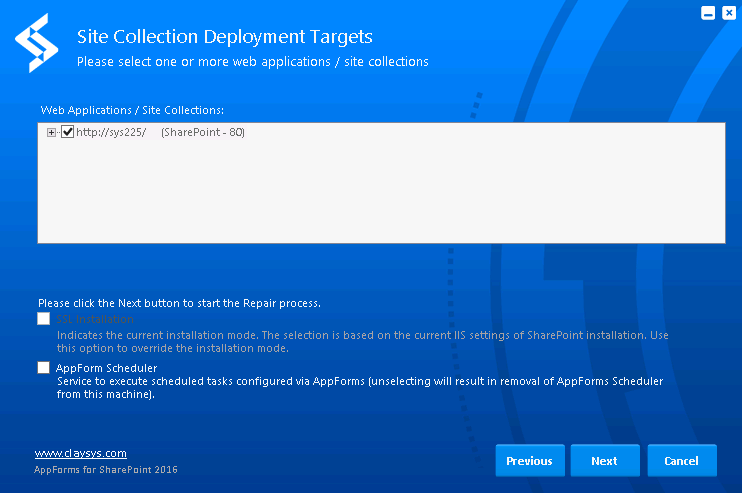Screen dimensions: 742x493
Task: Click Next to start the Repair process
Action: 605,460
